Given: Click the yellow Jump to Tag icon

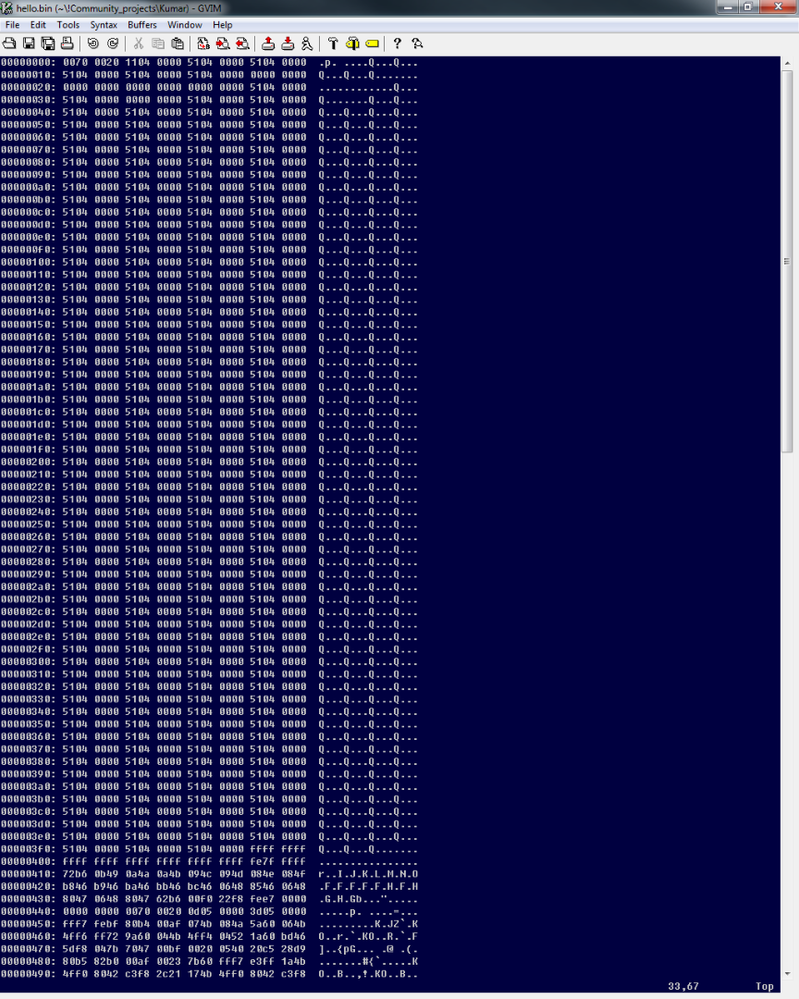Looking at the screenshot, I should (x=372, y=43).
